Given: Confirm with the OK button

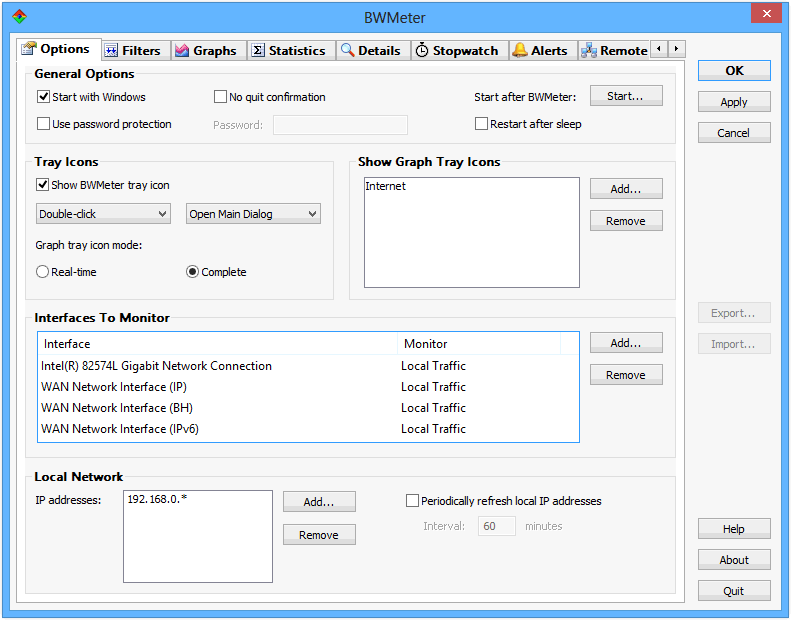Looking at the screenshot, I should point(734,71).
